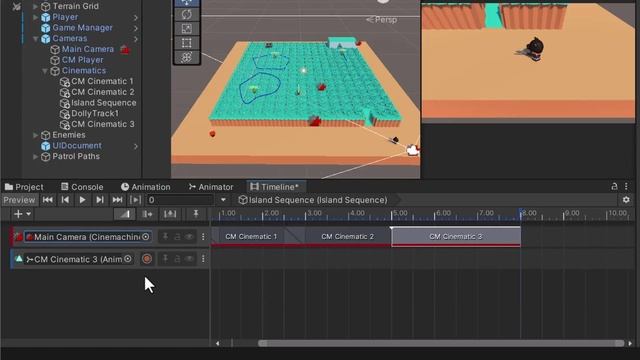640x360 pixels.
Task: Toggle the Timeline marker pin button
Action: coord(196,213)
